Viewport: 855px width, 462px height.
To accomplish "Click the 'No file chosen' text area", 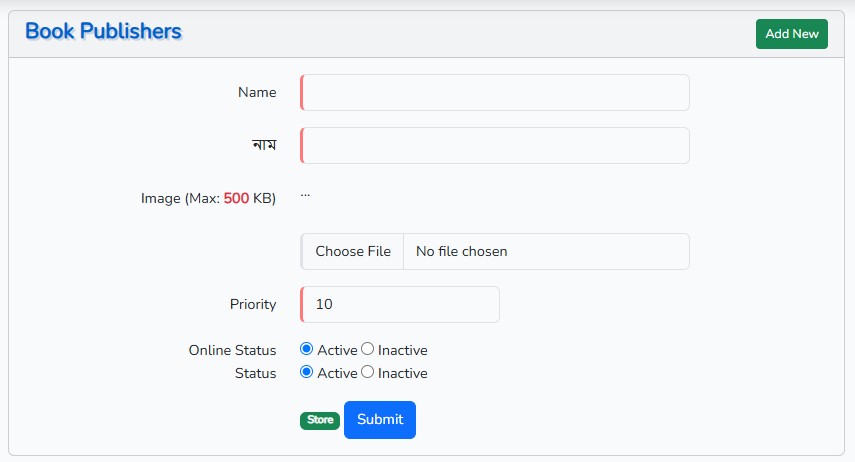I will coord(461,251).
